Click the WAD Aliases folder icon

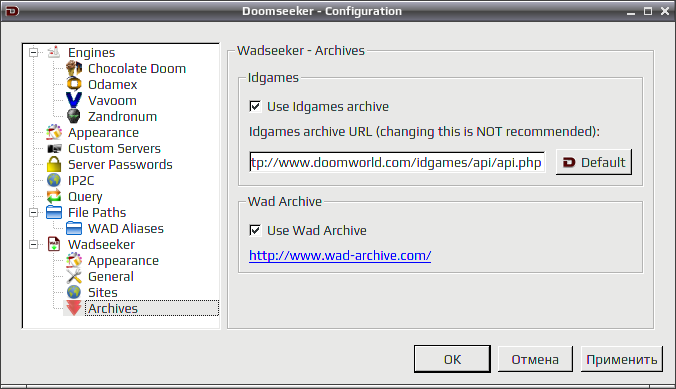(x=74, y=228)
